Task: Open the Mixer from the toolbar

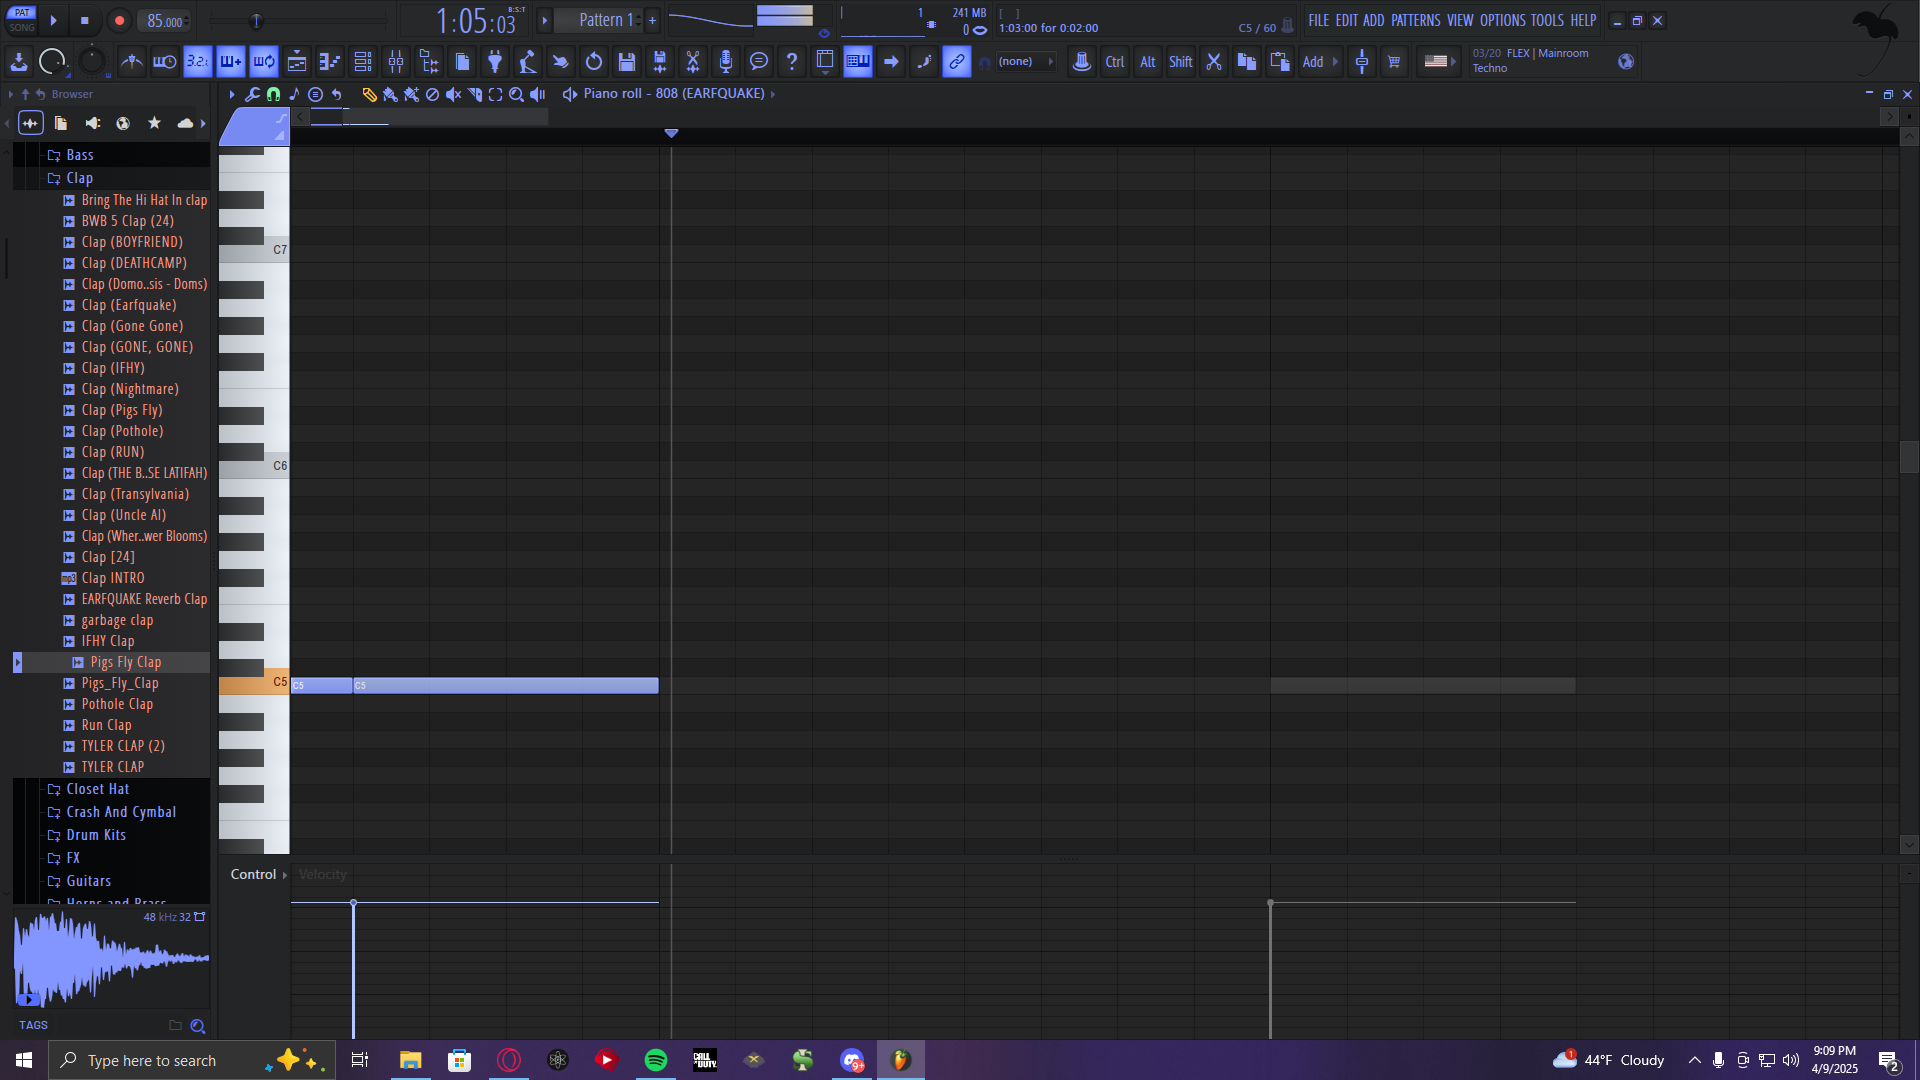Action: tap(396, 62)
